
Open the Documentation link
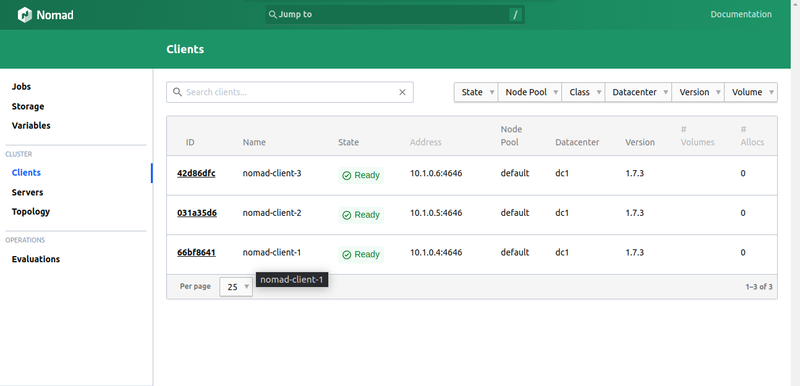click(x=741, y=14)
